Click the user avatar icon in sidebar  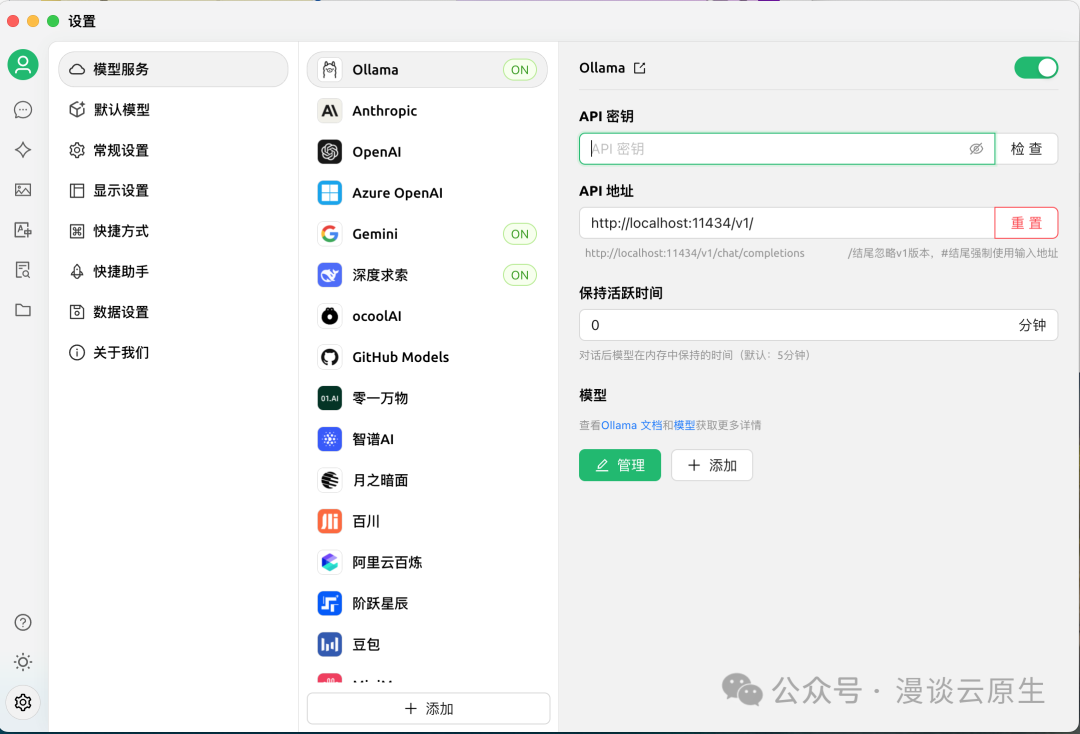23,65
